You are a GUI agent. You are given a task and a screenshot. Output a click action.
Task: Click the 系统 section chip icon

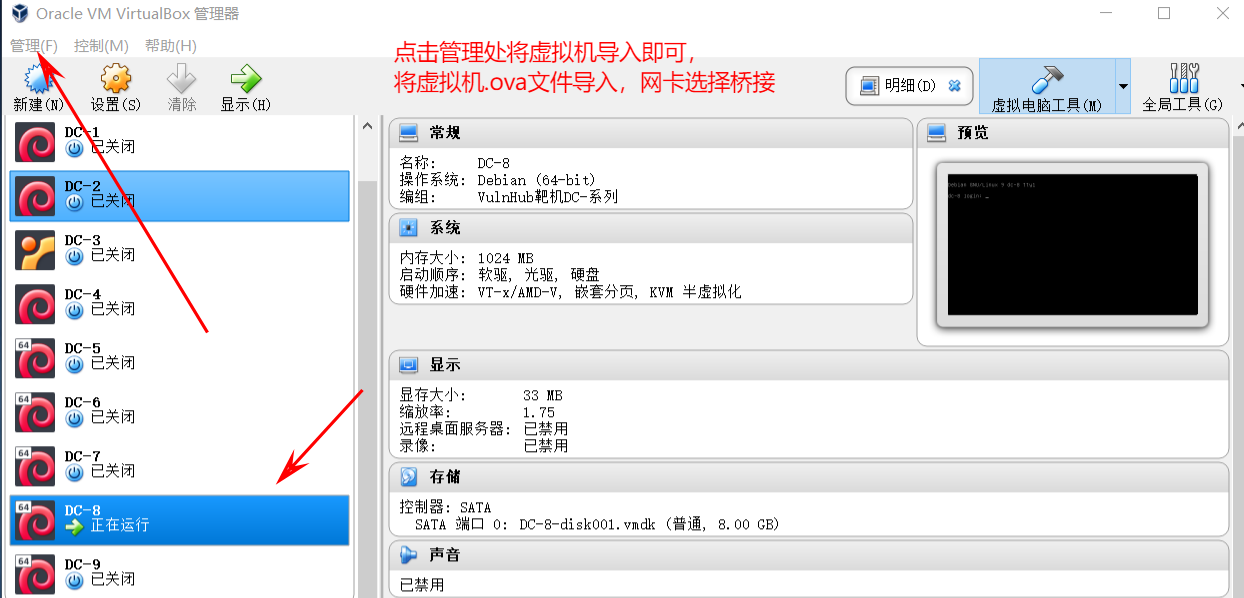click(408, 228)
